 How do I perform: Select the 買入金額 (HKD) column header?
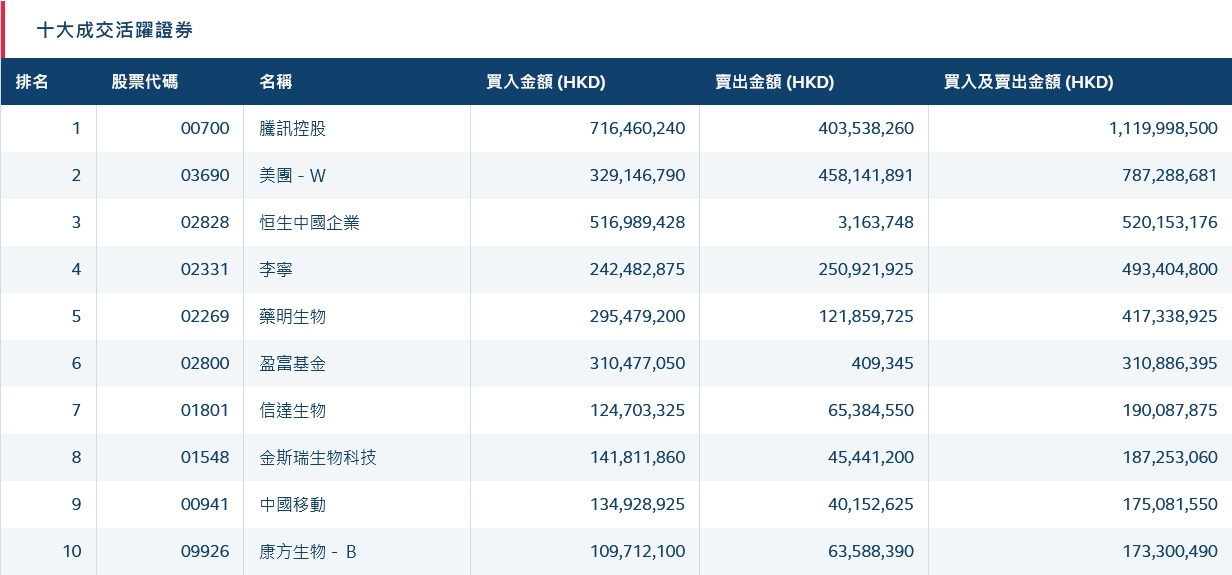coord(546,82)
